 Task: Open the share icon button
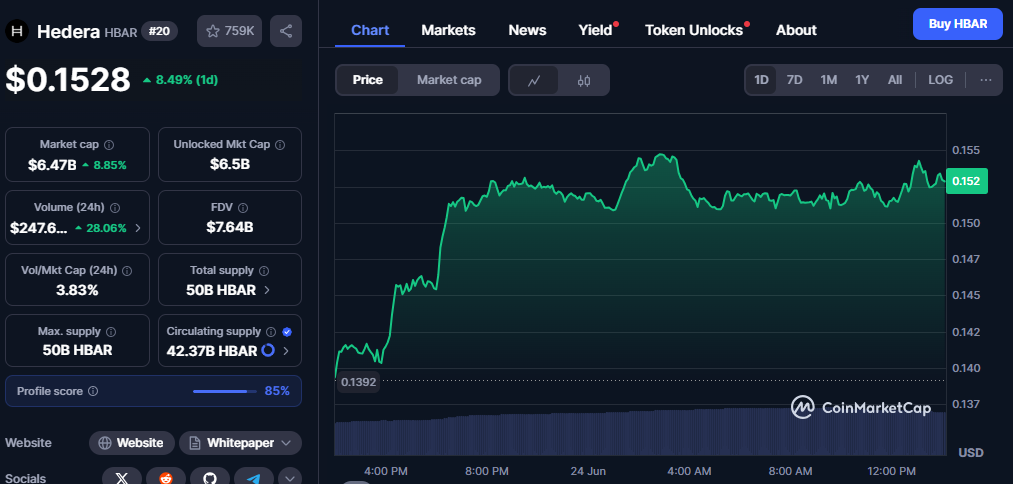286,31
